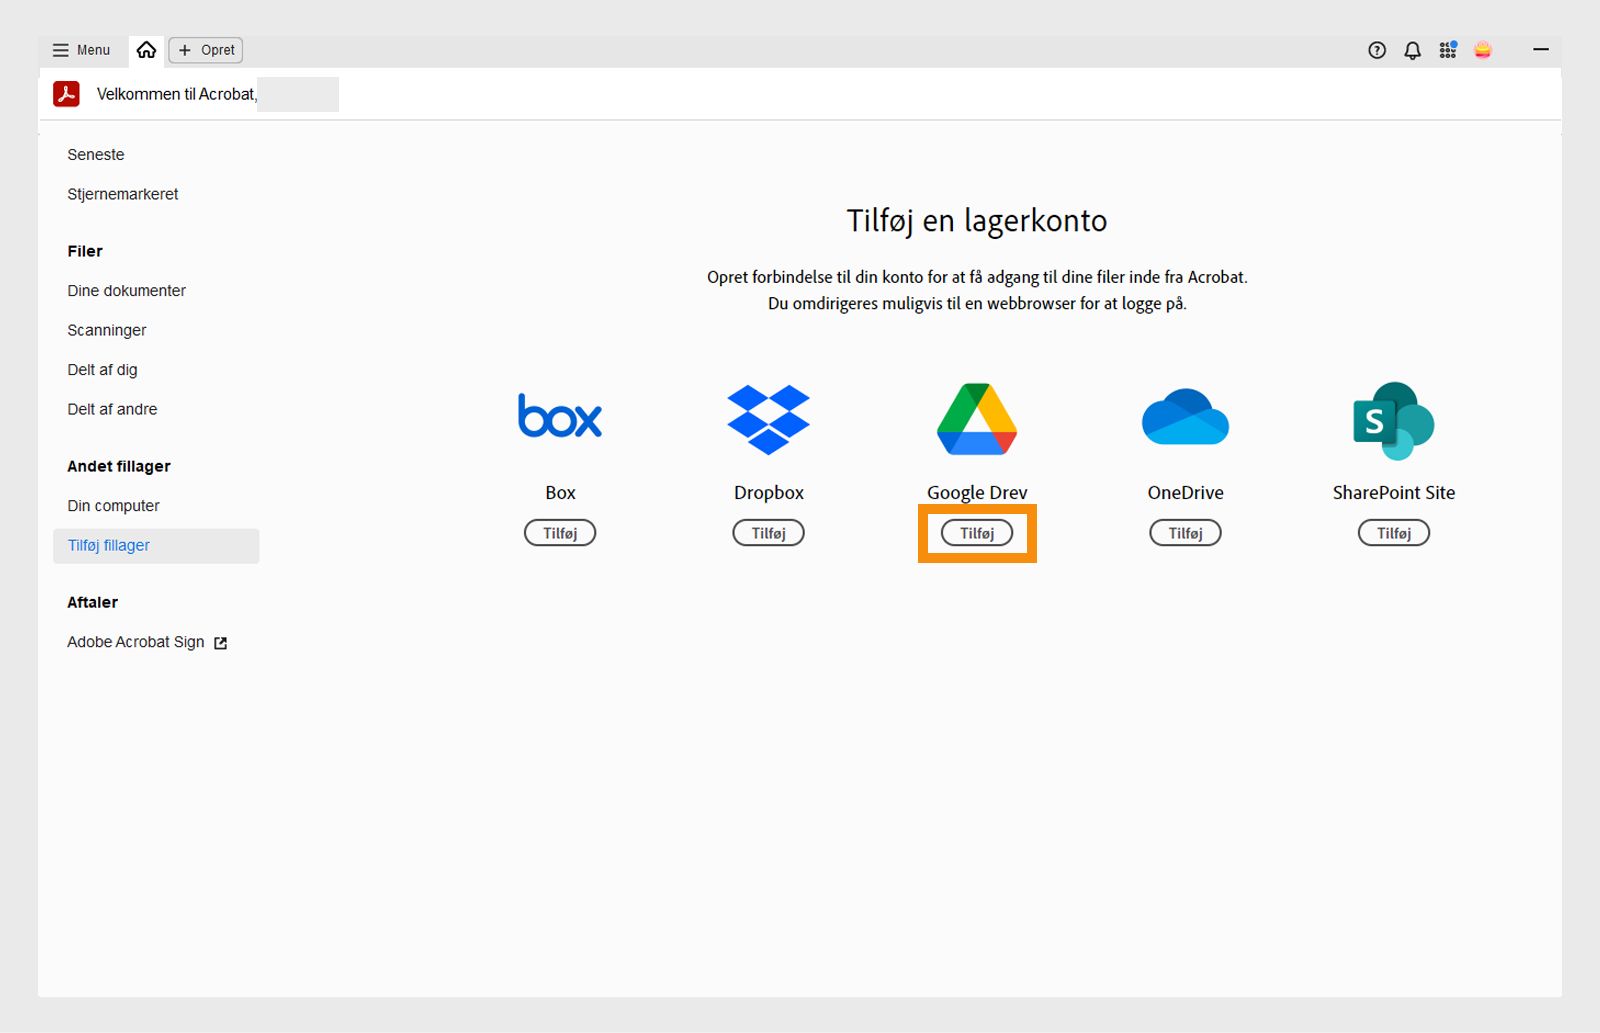
Task: Open the profile avatar
Action: pyautogui.click(x=1483, y=50)
